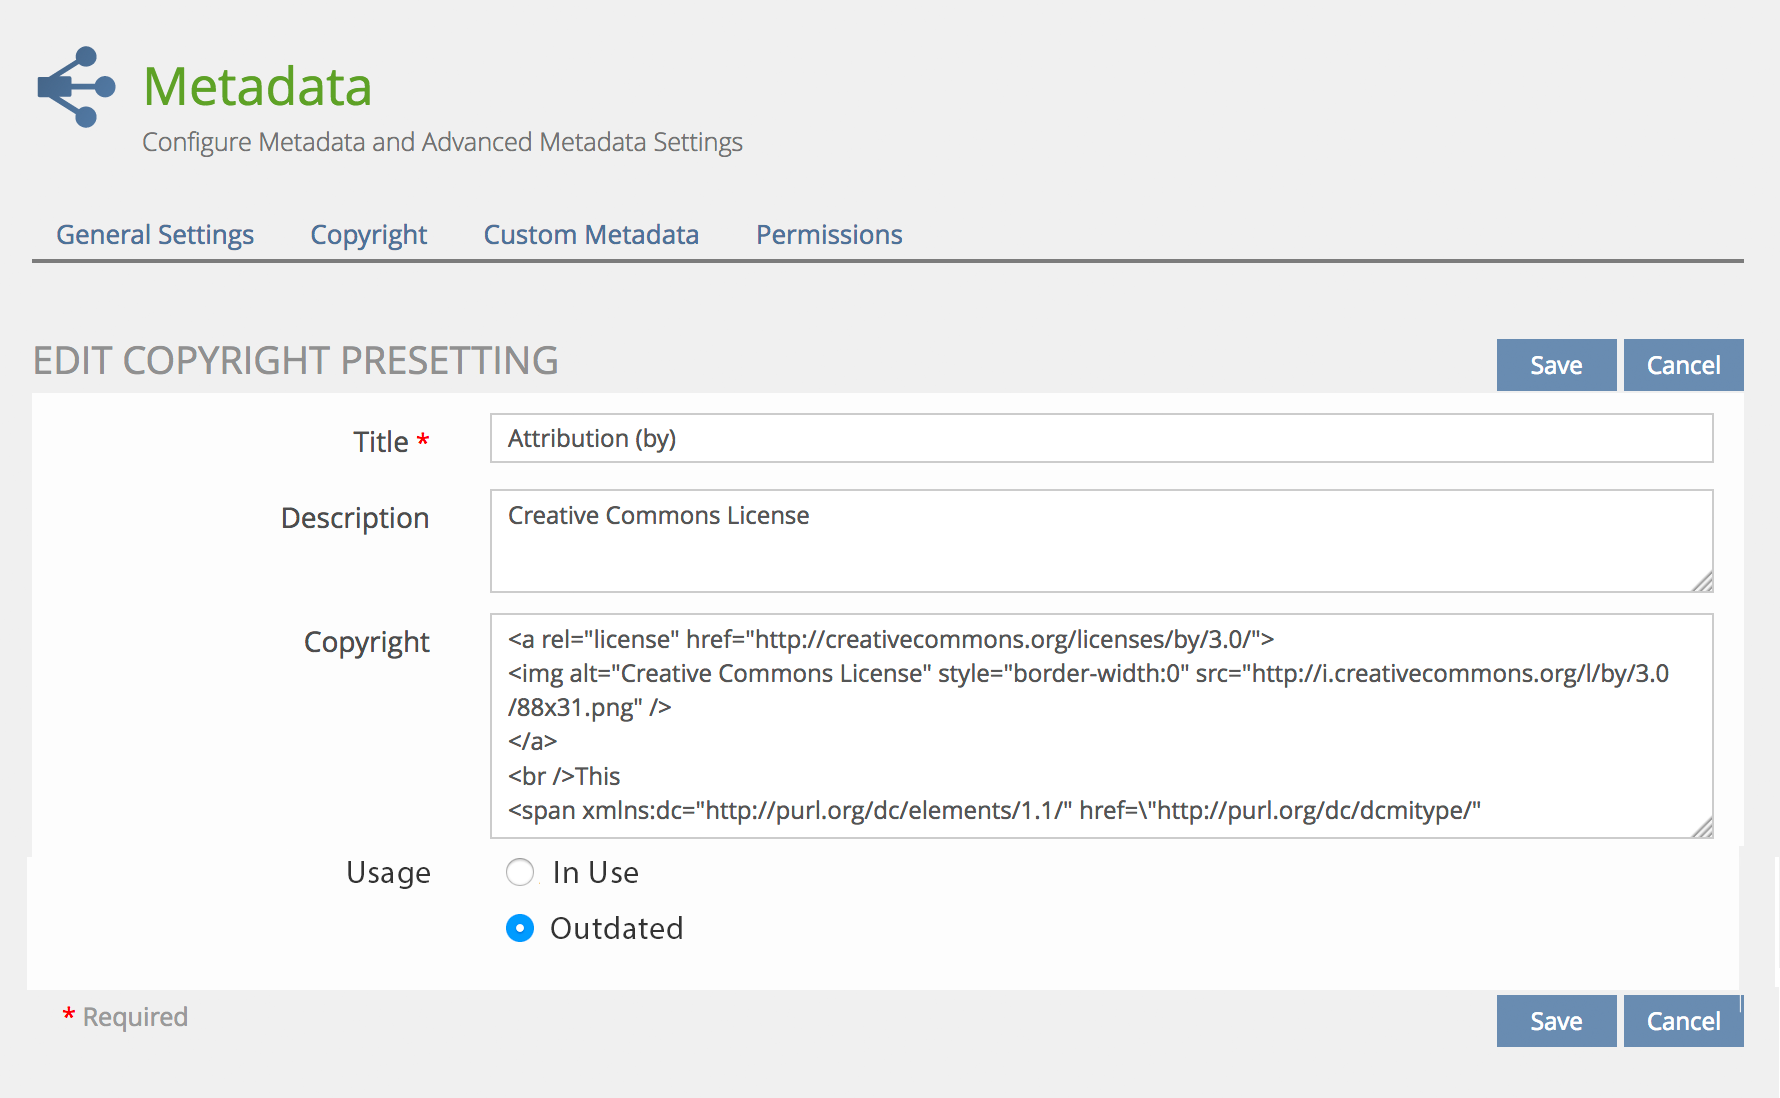Select the In Use radio button
The image size is (1780, 1098).
(520, 873)
